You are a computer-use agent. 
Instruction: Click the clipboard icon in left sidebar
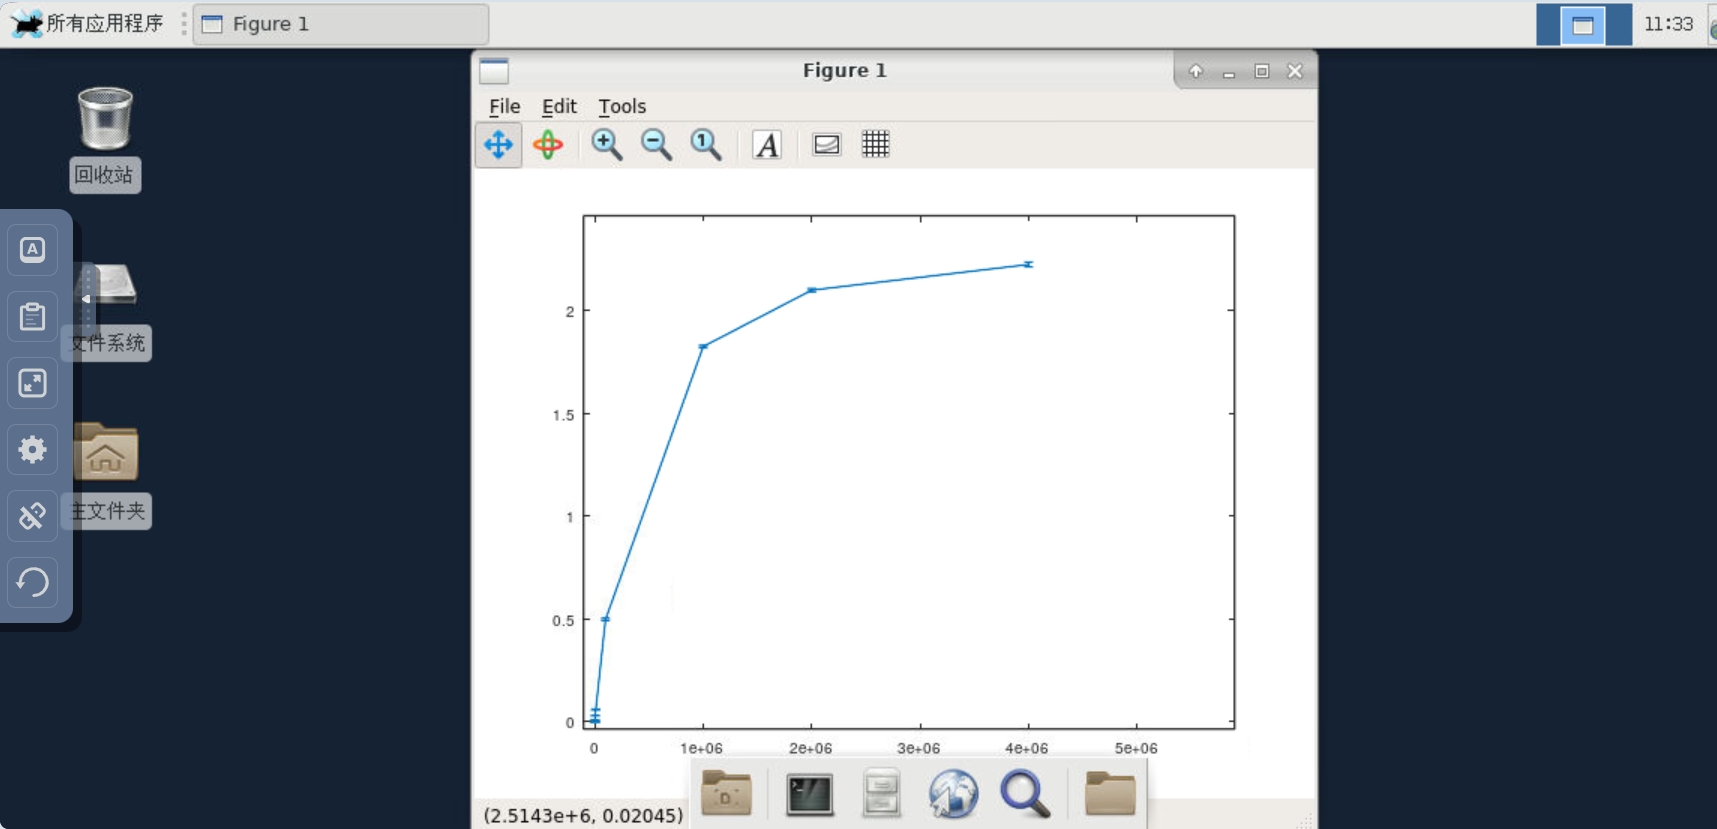click(33, 317)
